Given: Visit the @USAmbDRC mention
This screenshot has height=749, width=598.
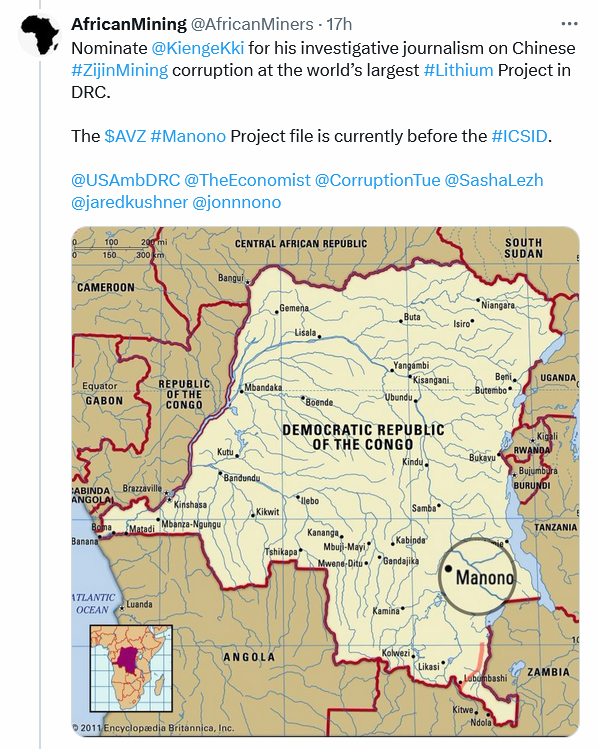Looking at the screenshot, I should 126,180.
